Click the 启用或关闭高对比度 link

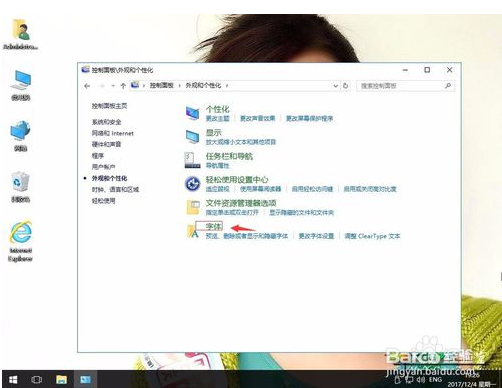(x=370, y=189)
